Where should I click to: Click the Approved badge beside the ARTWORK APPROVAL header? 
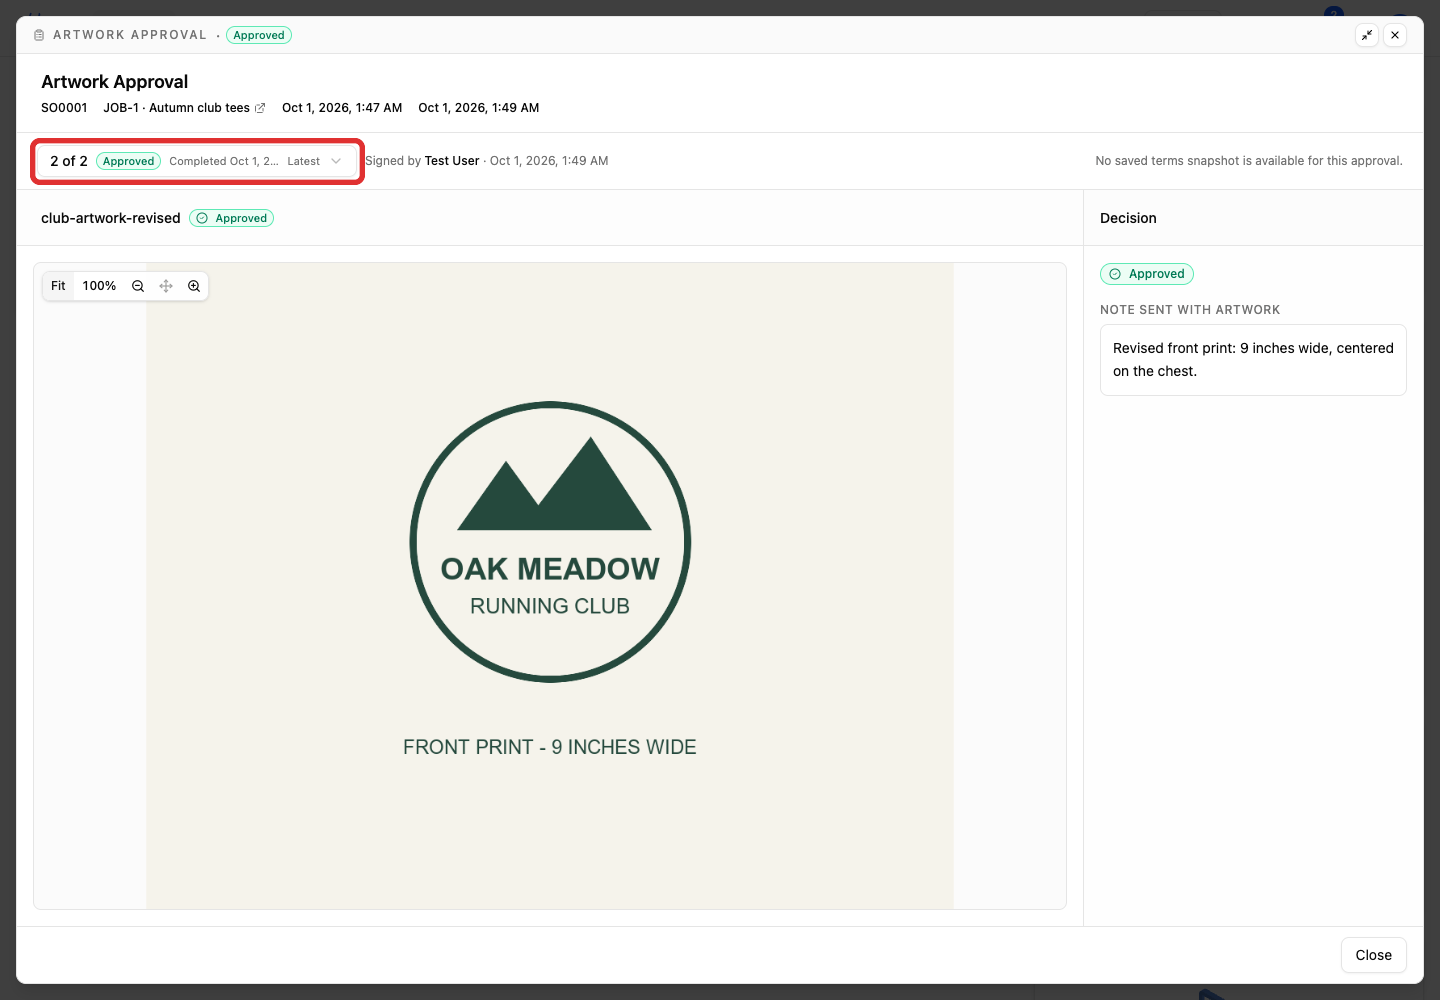pyautogui.click(x=259, y=35)
